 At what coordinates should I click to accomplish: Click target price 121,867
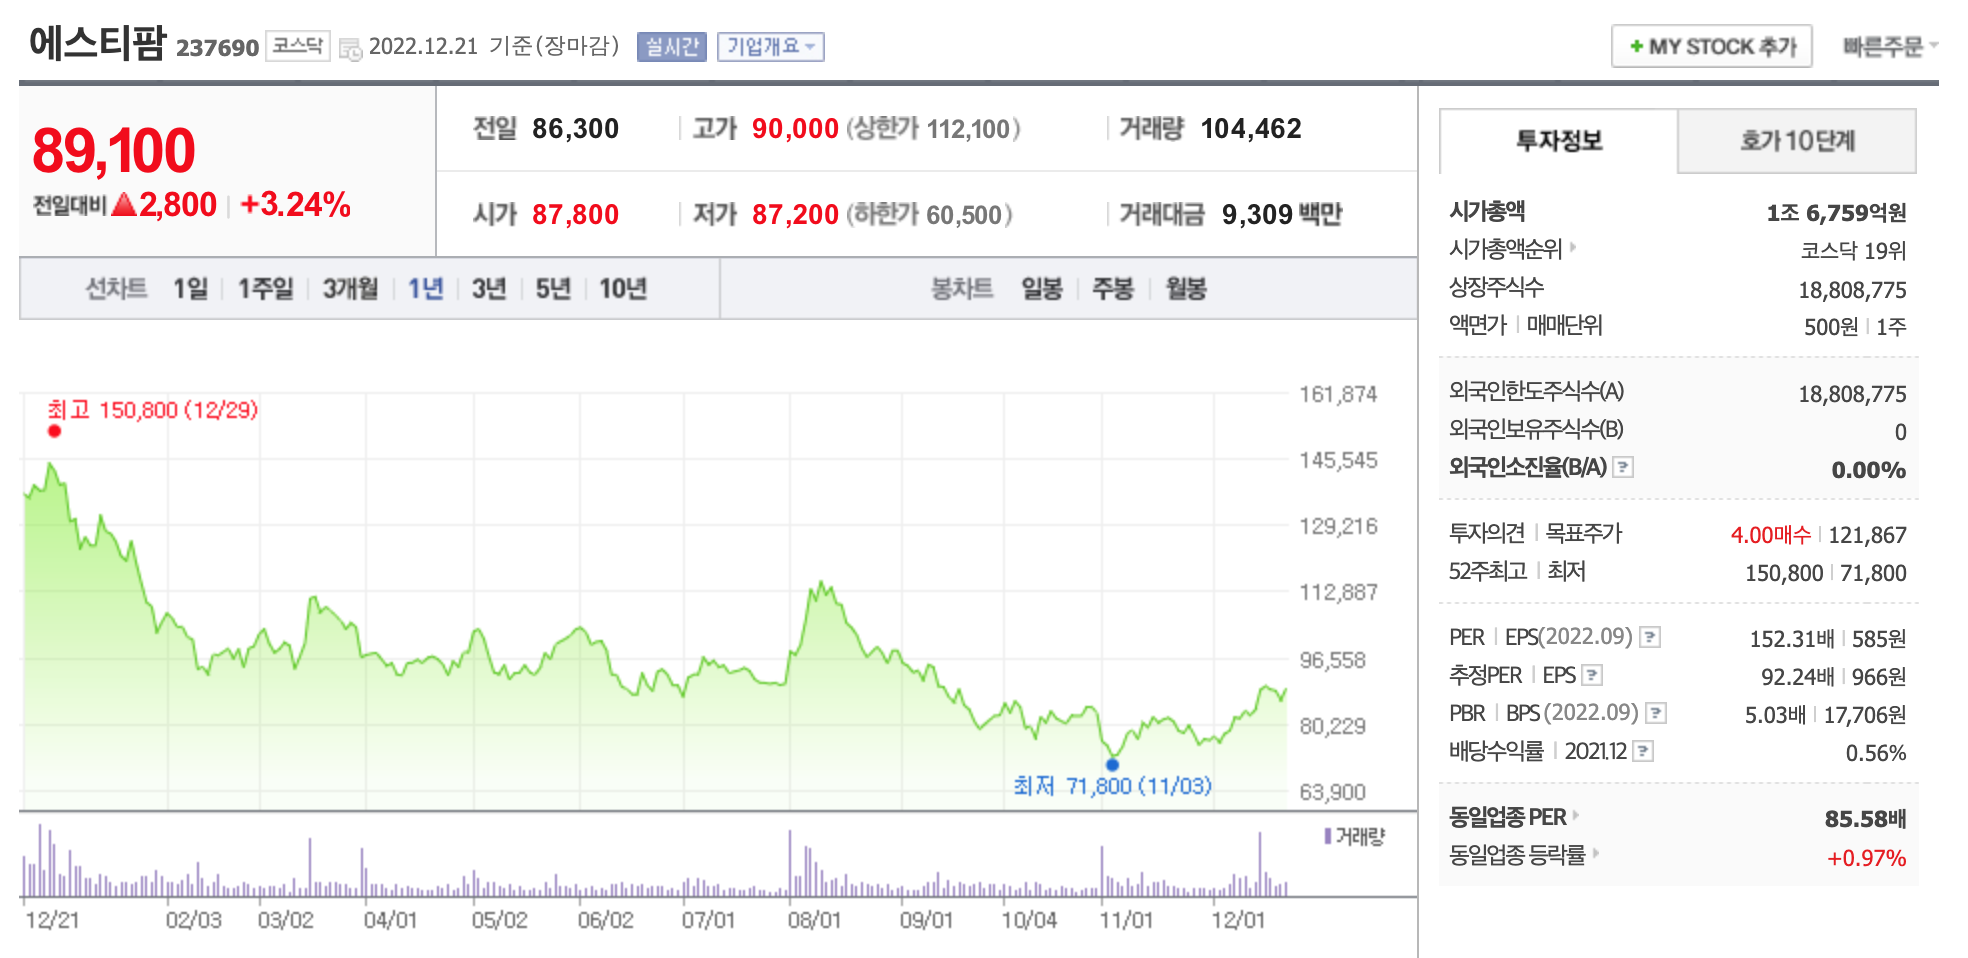pyautogui.click(x=1867, y=535)
